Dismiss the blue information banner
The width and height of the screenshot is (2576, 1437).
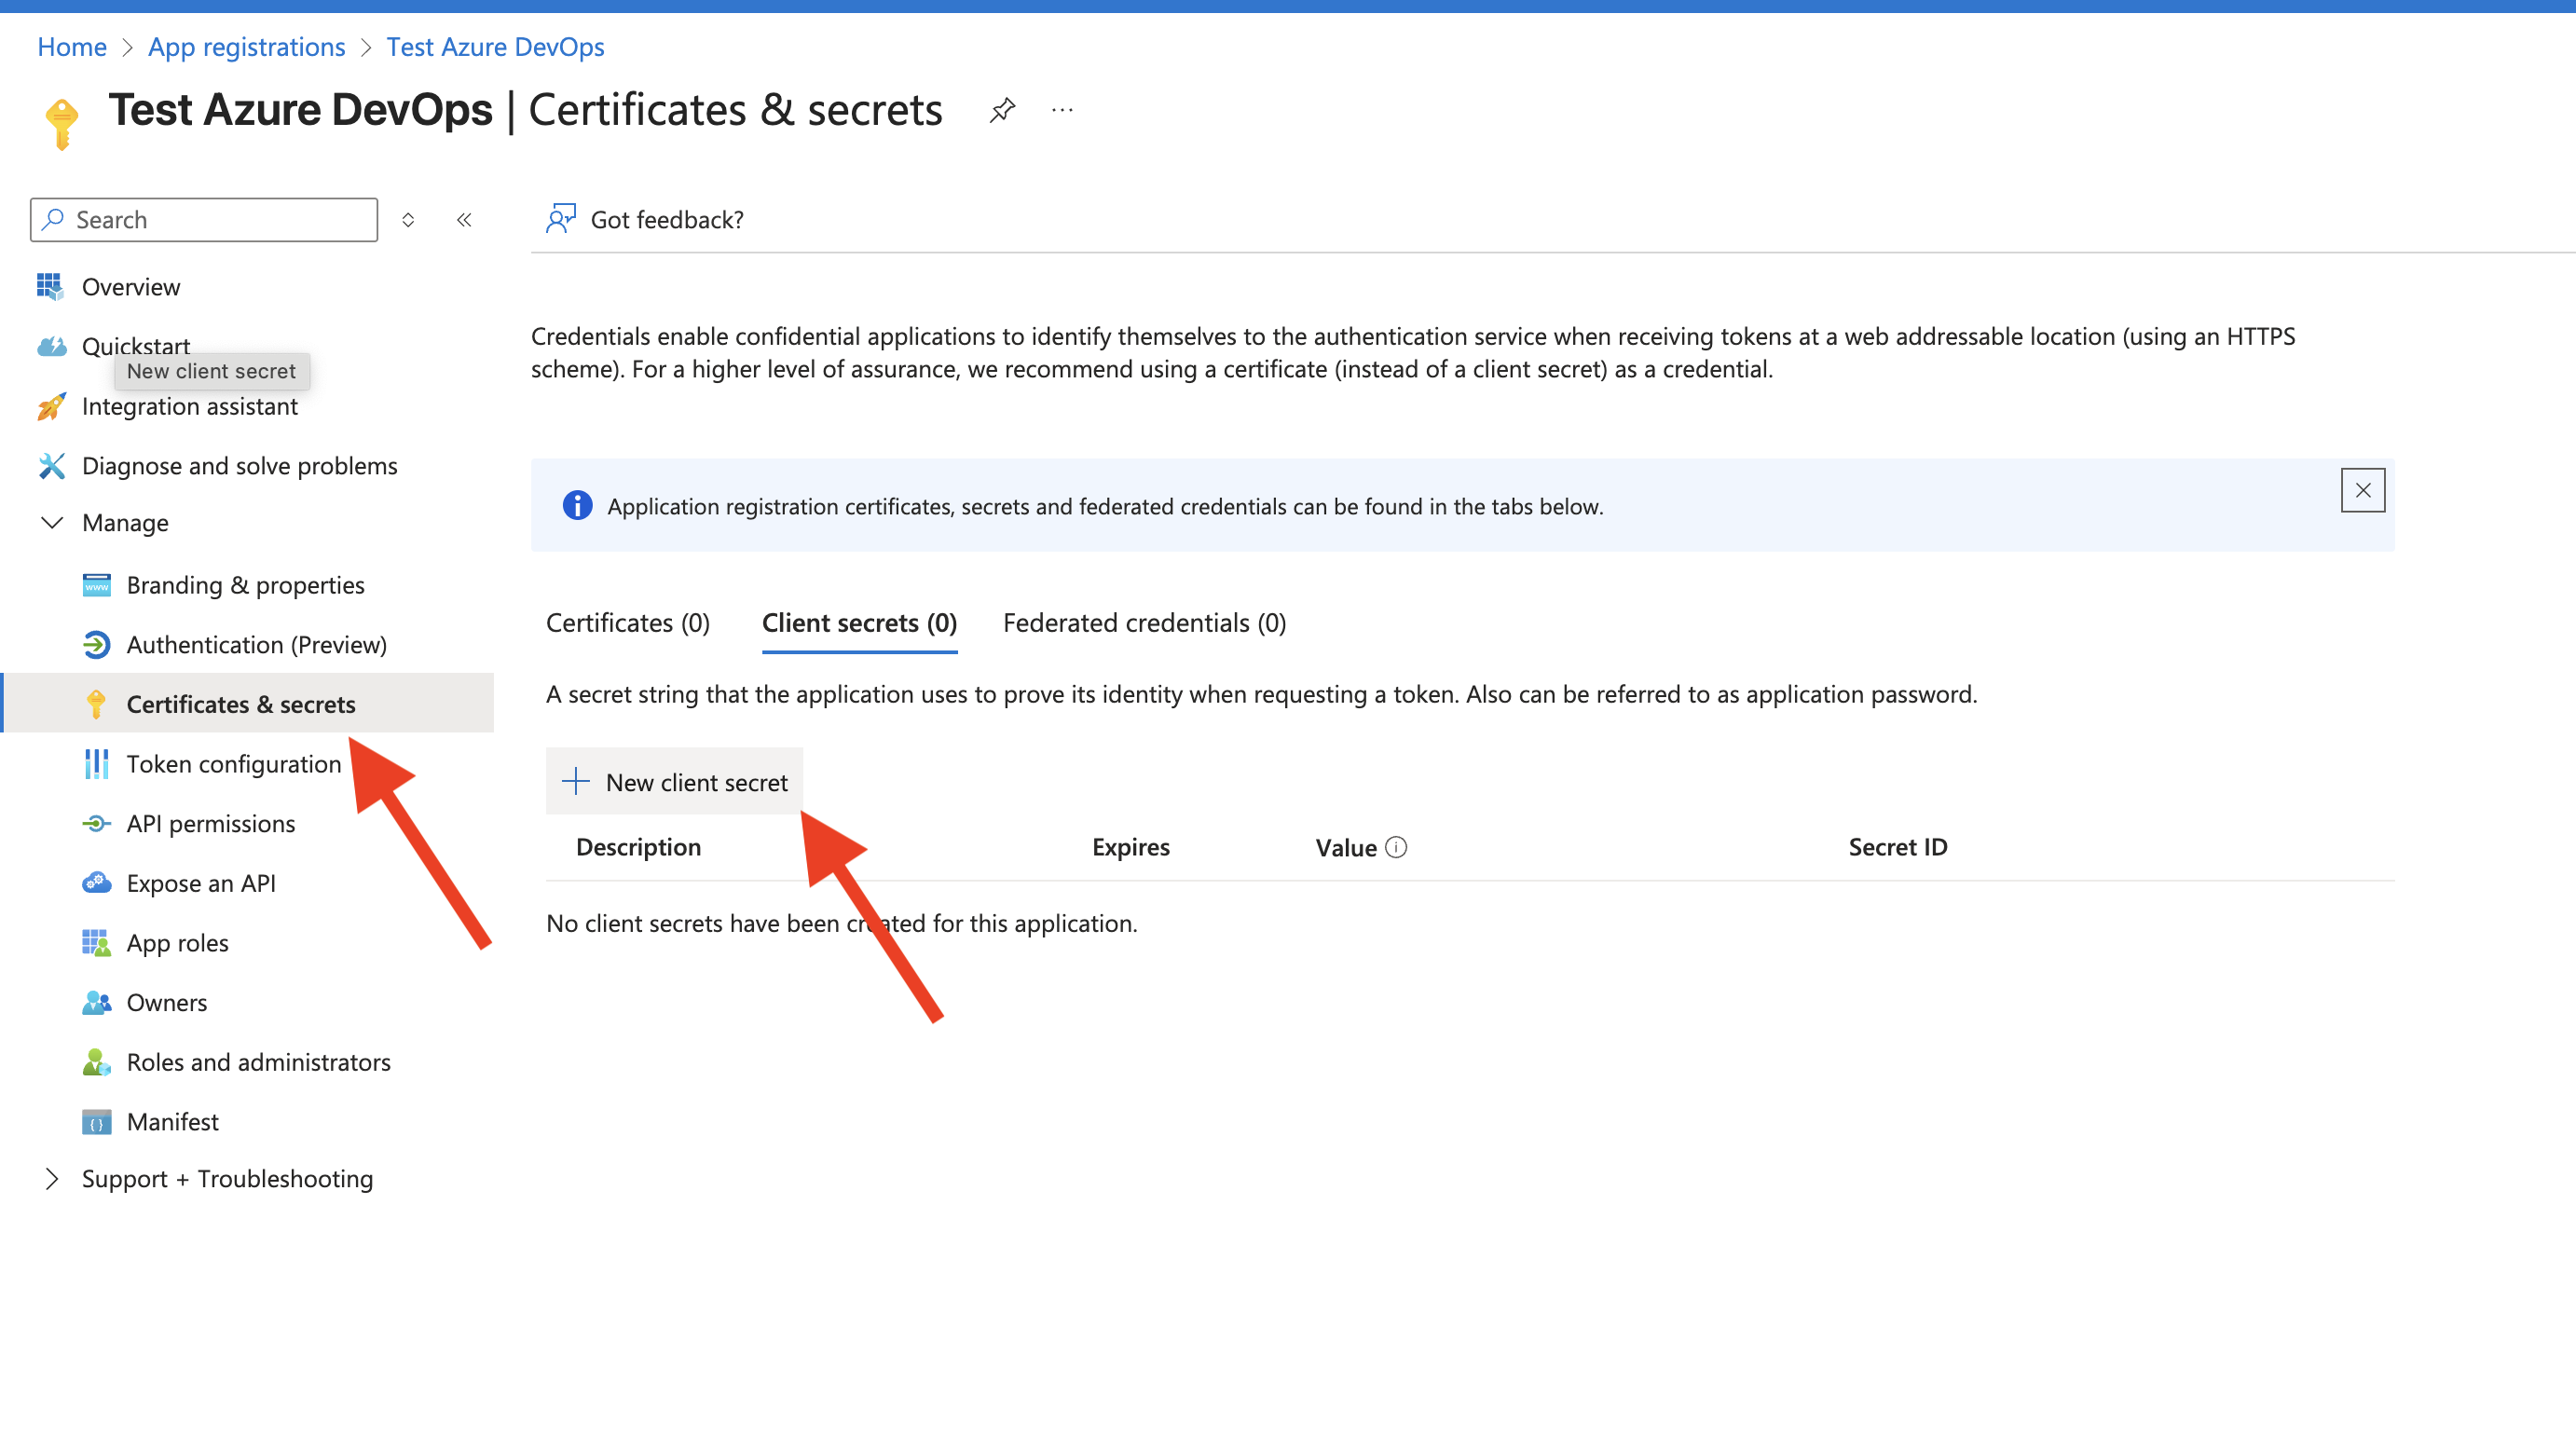[2363, 490]
